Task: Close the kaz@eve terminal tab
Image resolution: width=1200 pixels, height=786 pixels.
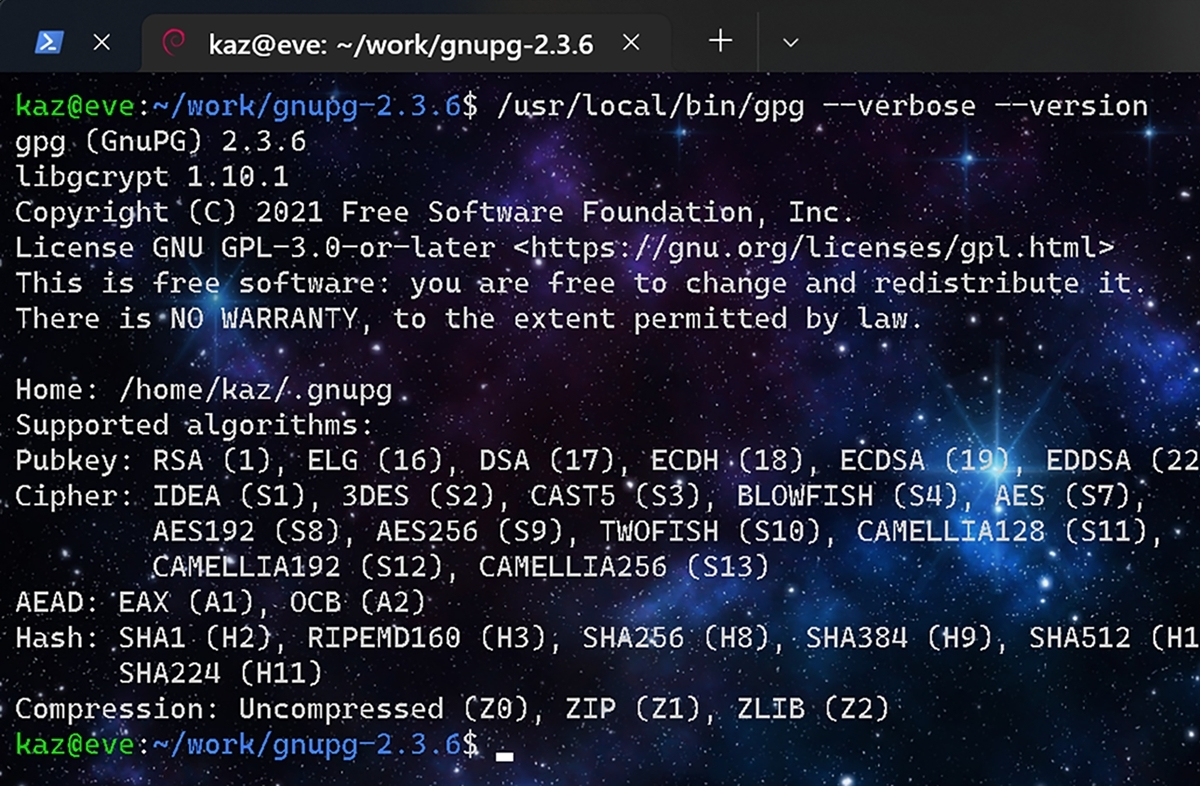Action: click(x=631, y=42)
